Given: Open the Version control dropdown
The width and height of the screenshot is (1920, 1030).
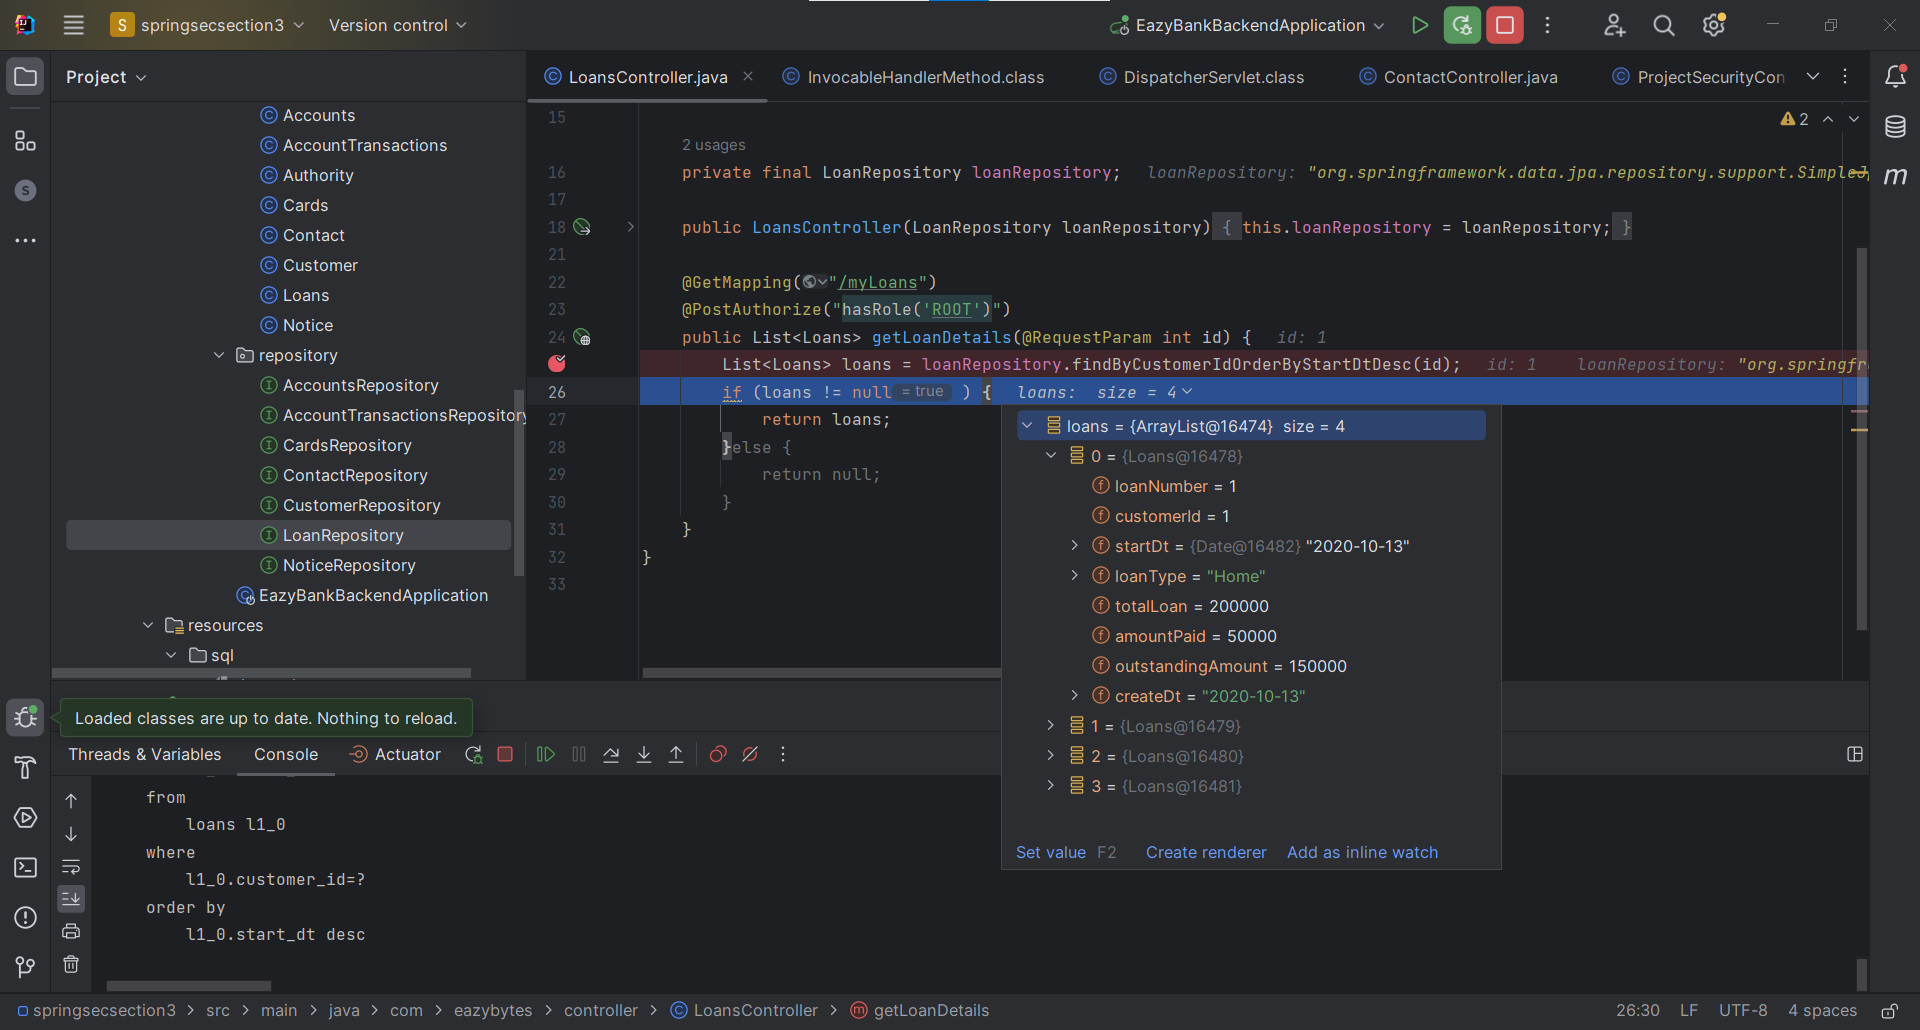Looking at the screenshot, I should click(x=398, y=25).
